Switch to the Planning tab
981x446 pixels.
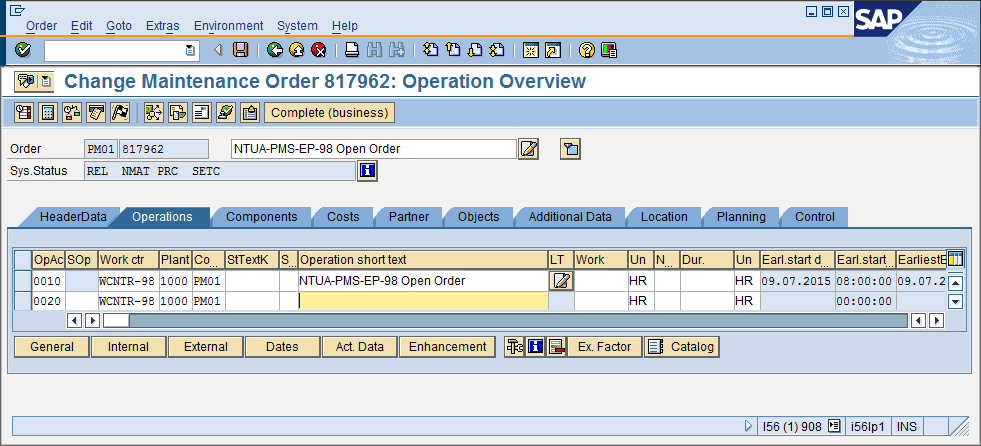pyautogui.click(x=741, y=216)
